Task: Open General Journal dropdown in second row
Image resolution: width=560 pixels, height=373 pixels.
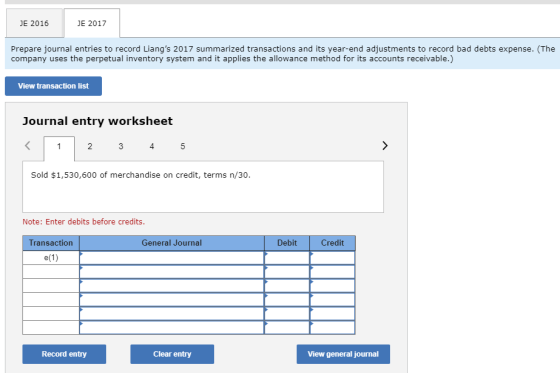Action: 172,272
